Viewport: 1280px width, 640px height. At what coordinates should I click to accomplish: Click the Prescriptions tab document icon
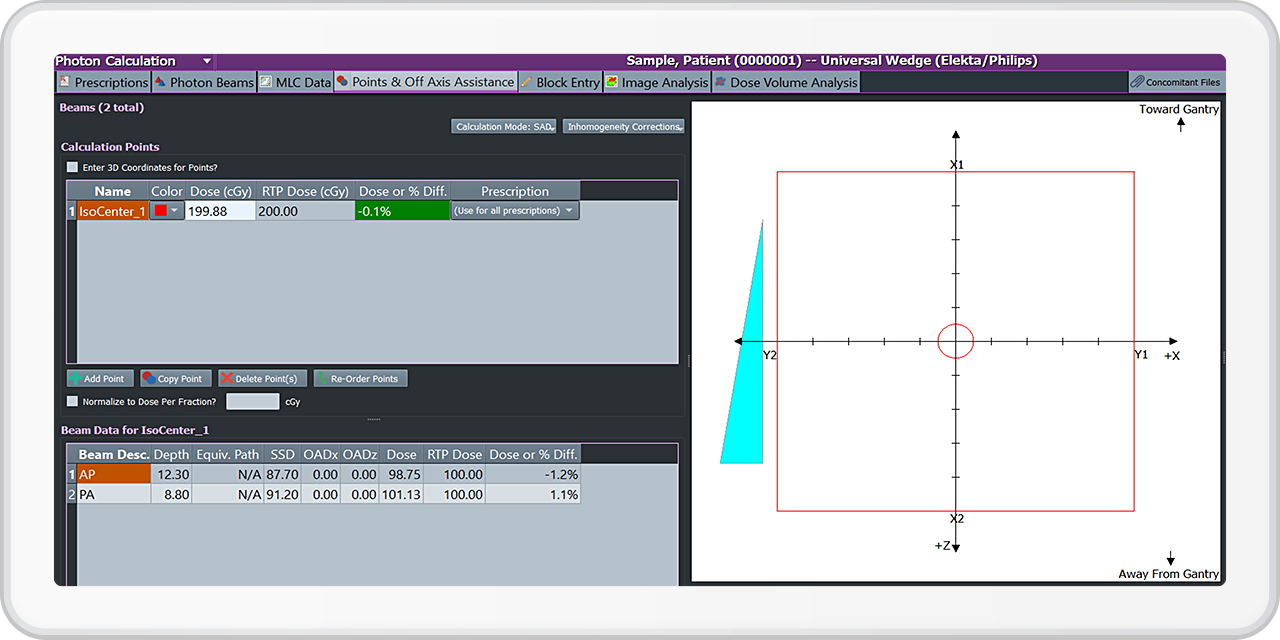(65, 82)
